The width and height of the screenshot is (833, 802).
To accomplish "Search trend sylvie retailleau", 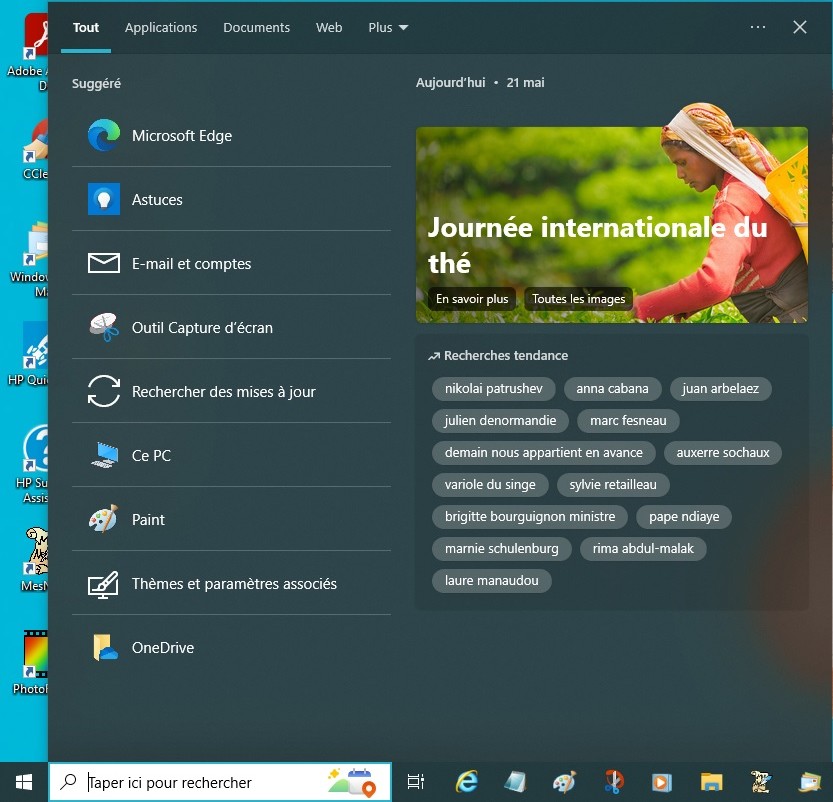I will tap(613, 484).
